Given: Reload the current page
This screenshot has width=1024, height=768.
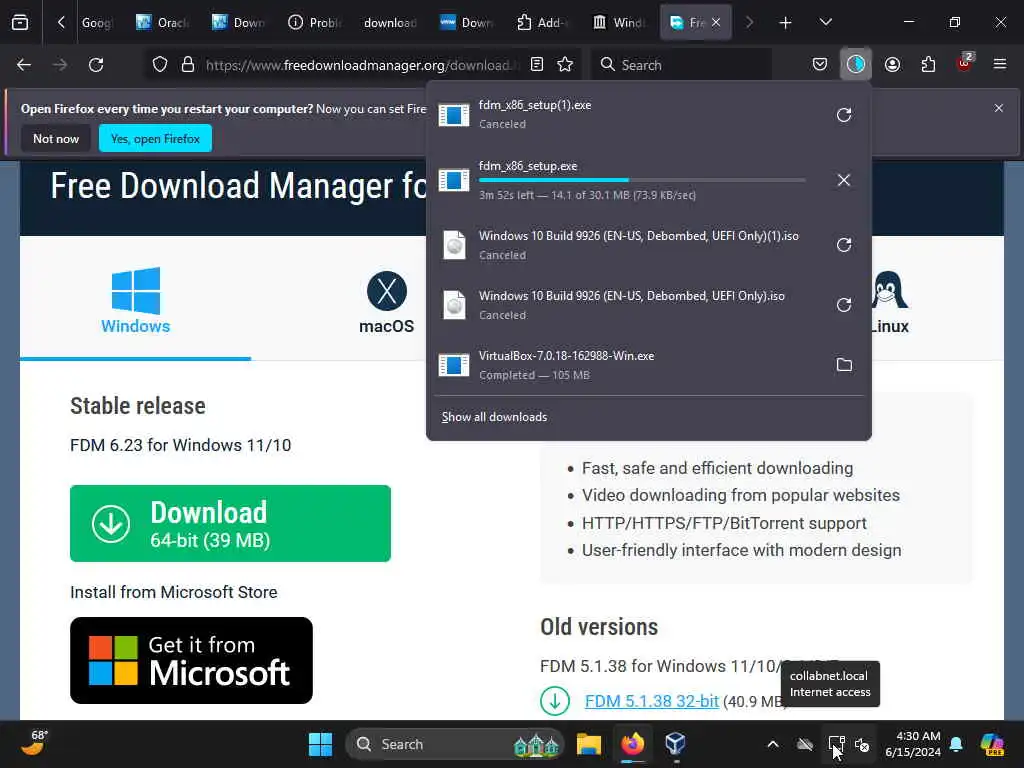Looking at the screenshot, I should point(96,65).
